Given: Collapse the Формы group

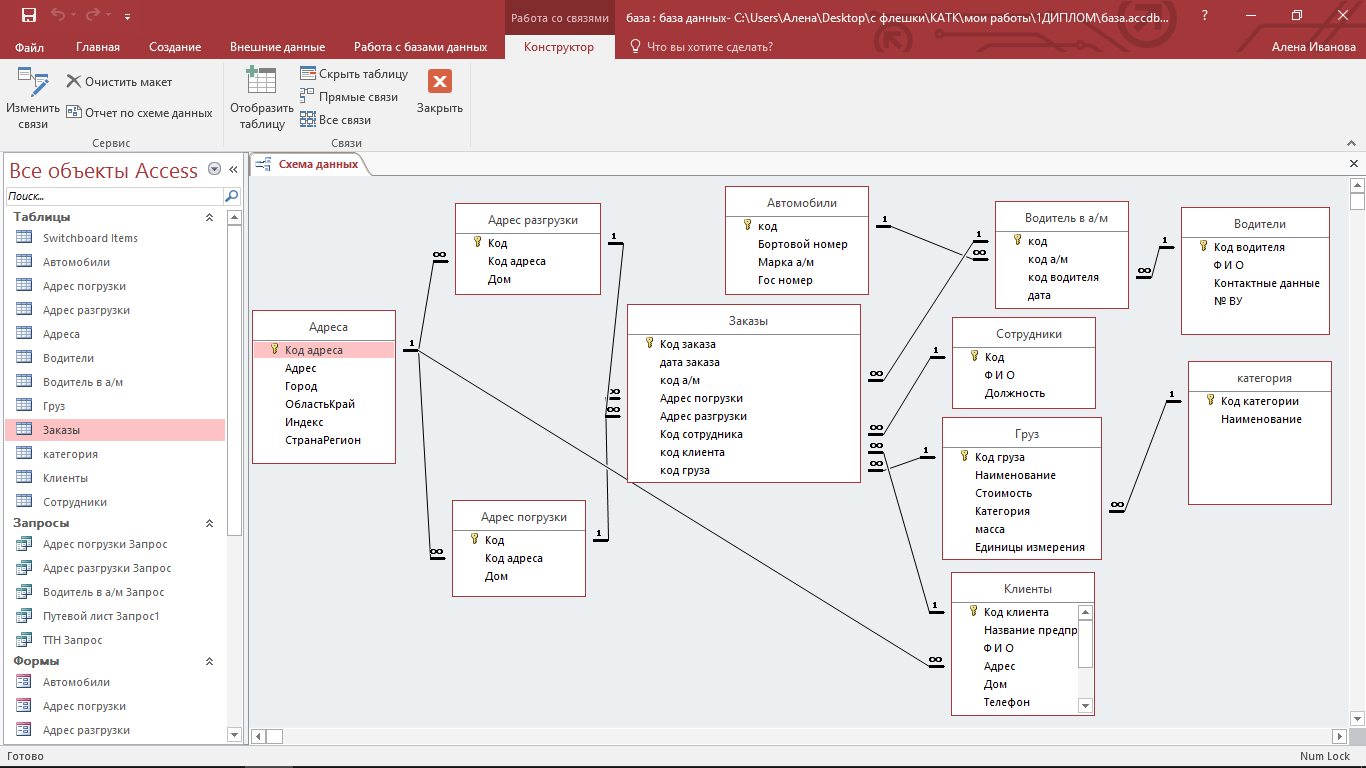Looking at the screenshot, I should click(209, 661).
